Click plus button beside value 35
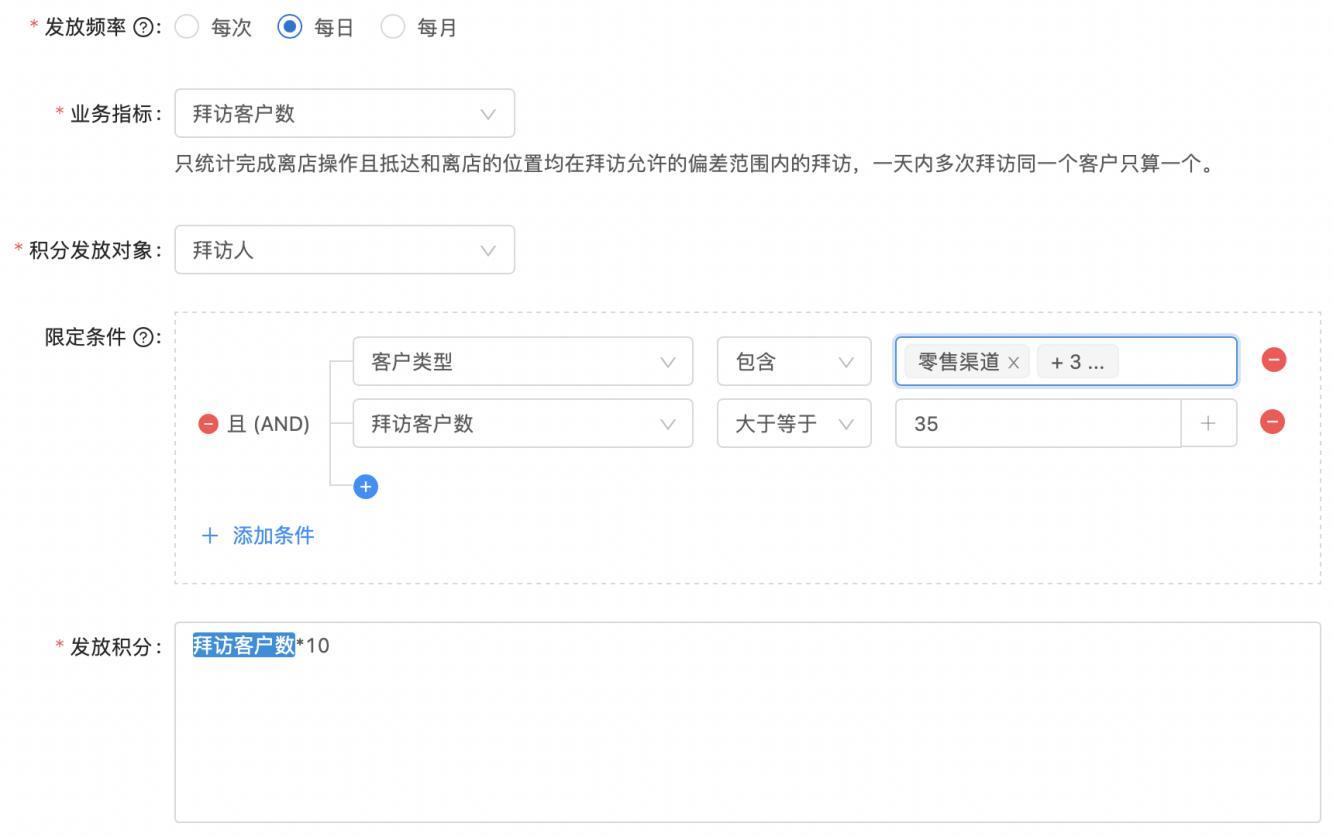Viewport: 1333px width, 837px height. click(1208, 424)
